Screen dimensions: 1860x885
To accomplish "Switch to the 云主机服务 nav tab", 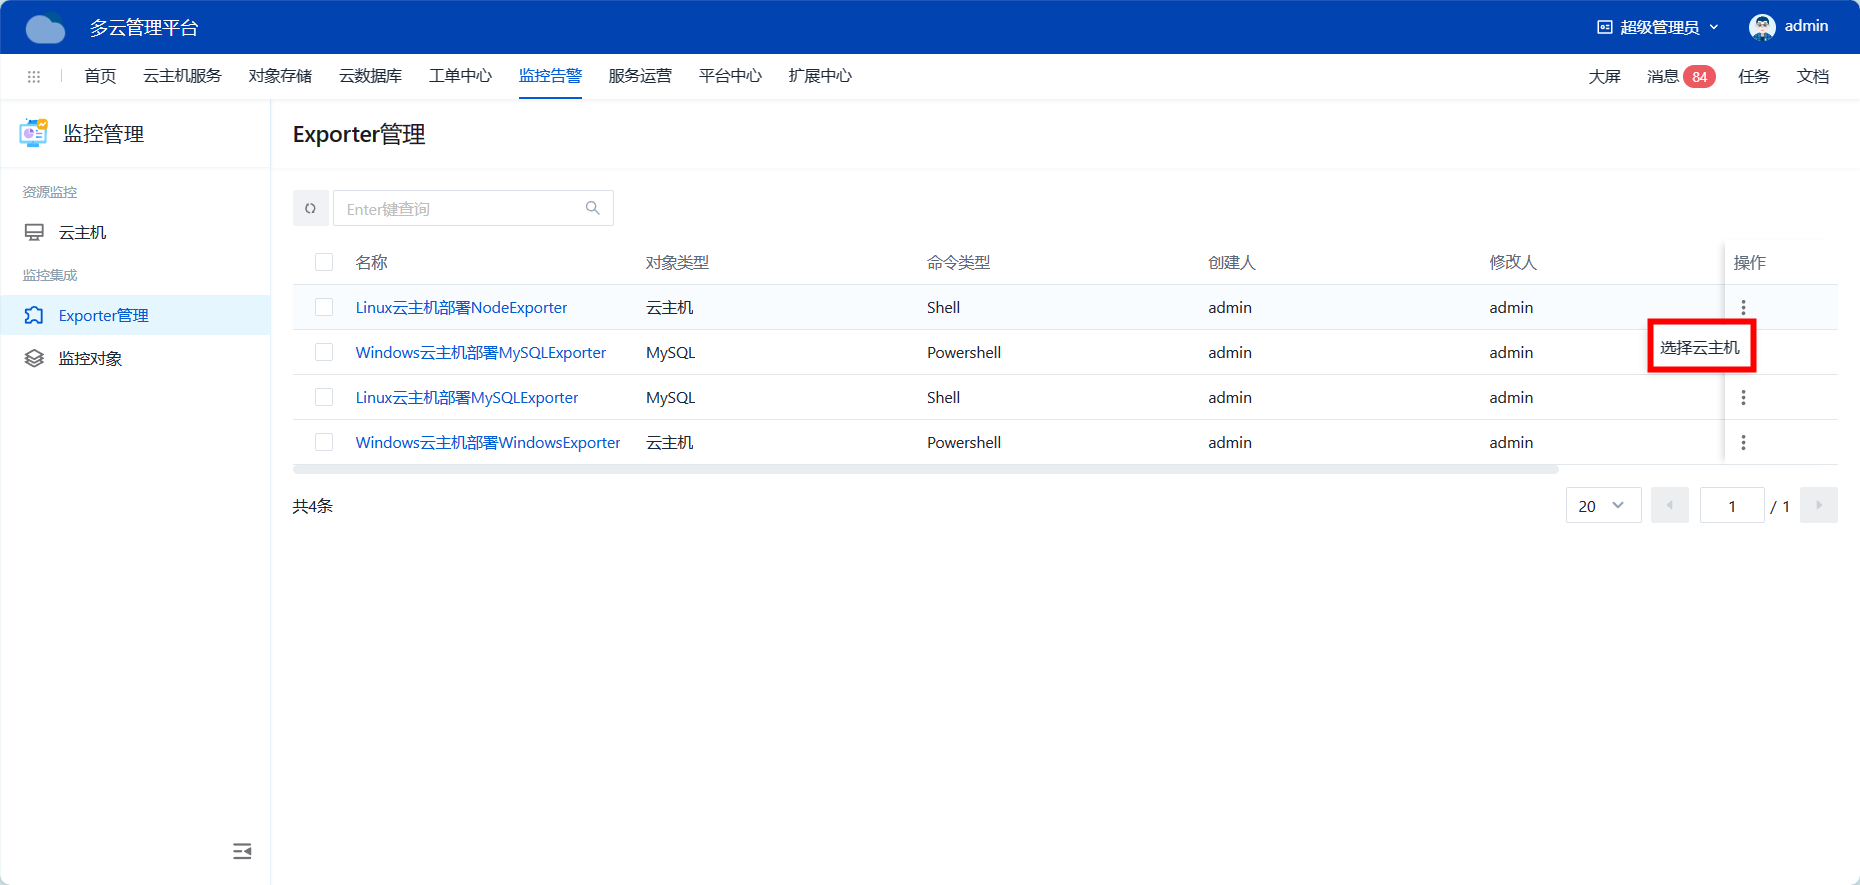I will click(182, 76).
